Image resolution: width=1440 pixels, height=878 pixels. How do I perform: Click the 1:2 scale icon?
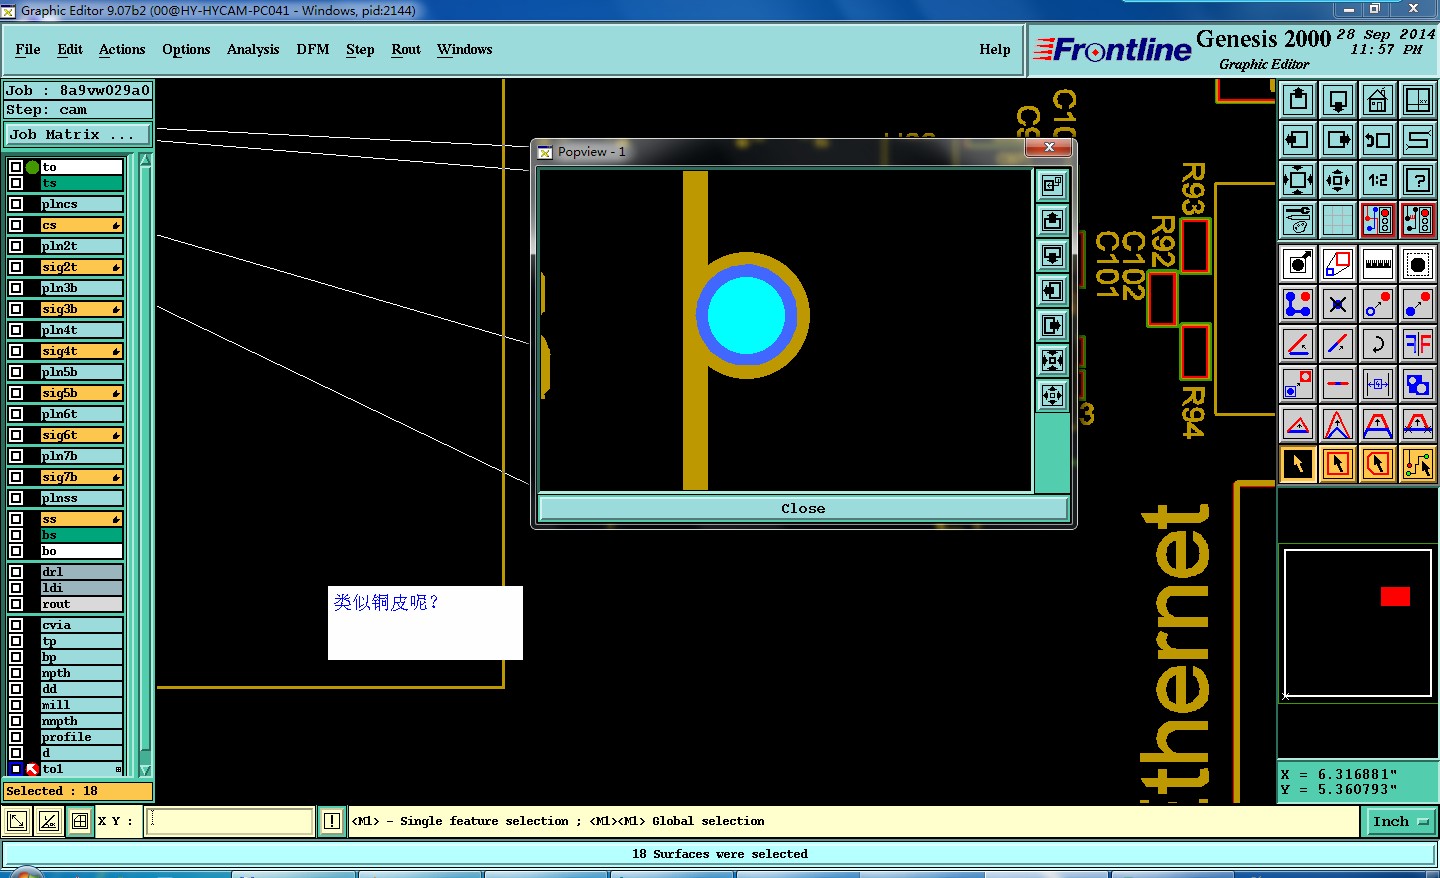[x=1378, y=180]
